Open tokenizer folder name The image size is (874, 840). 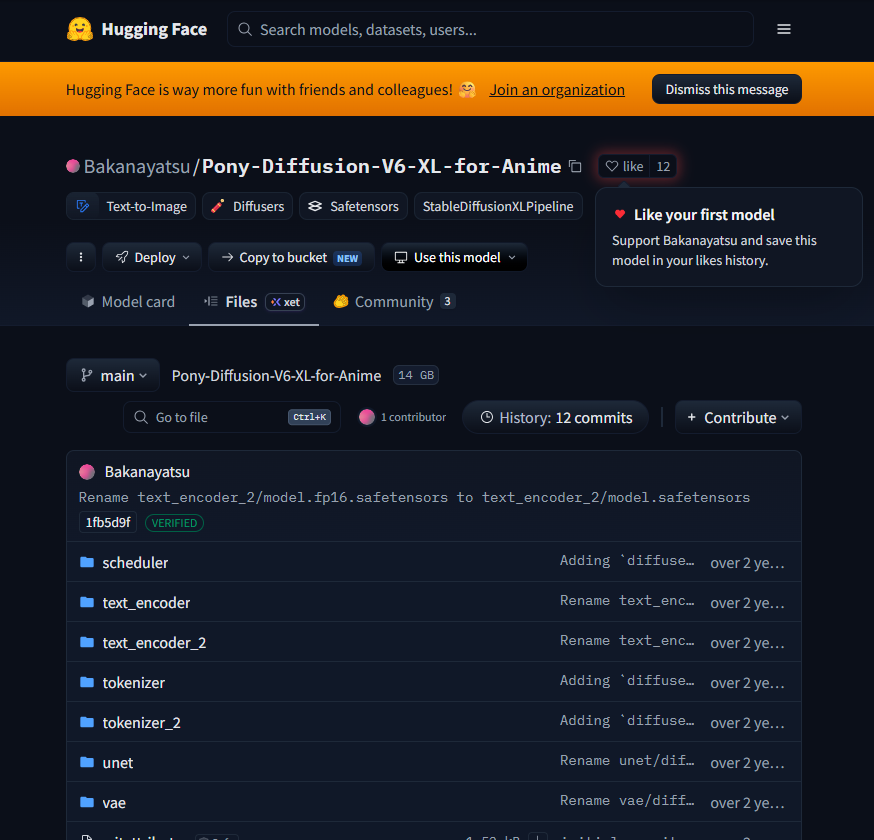pyautogui.click(x=134, y=683)
